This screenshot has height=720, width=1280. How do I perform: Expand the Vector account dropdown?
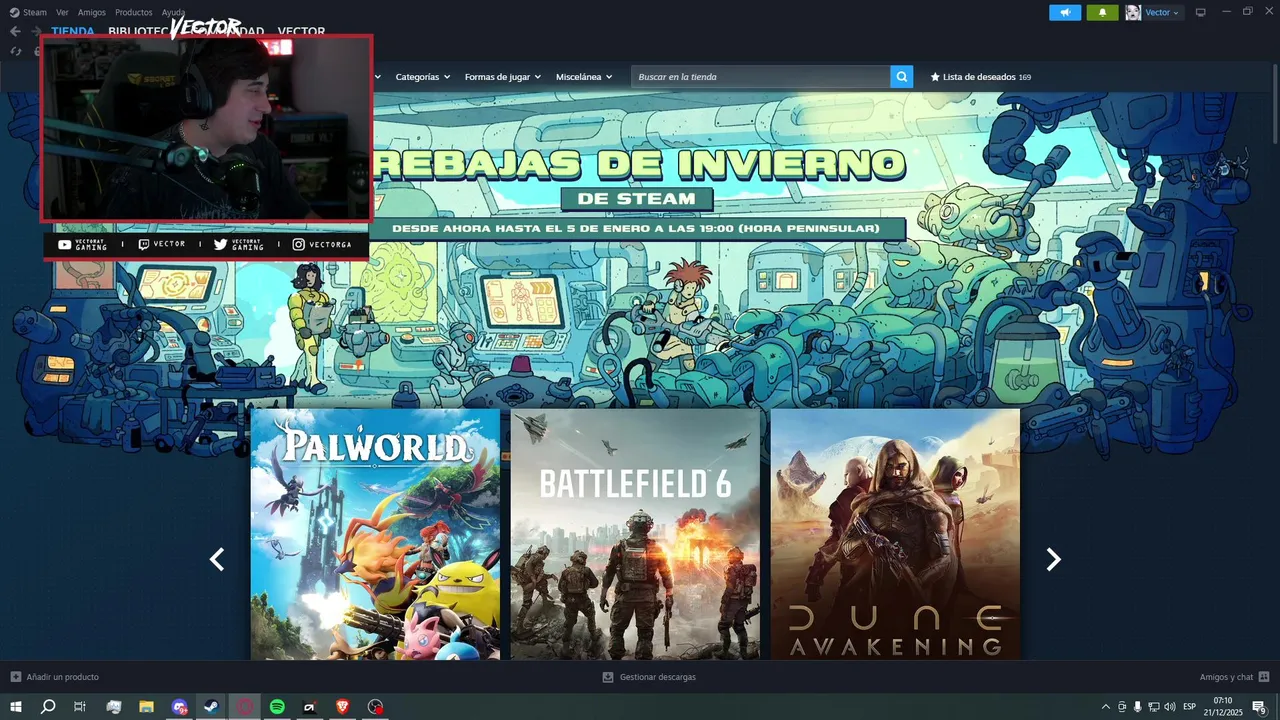click(x=1162, y=12)
